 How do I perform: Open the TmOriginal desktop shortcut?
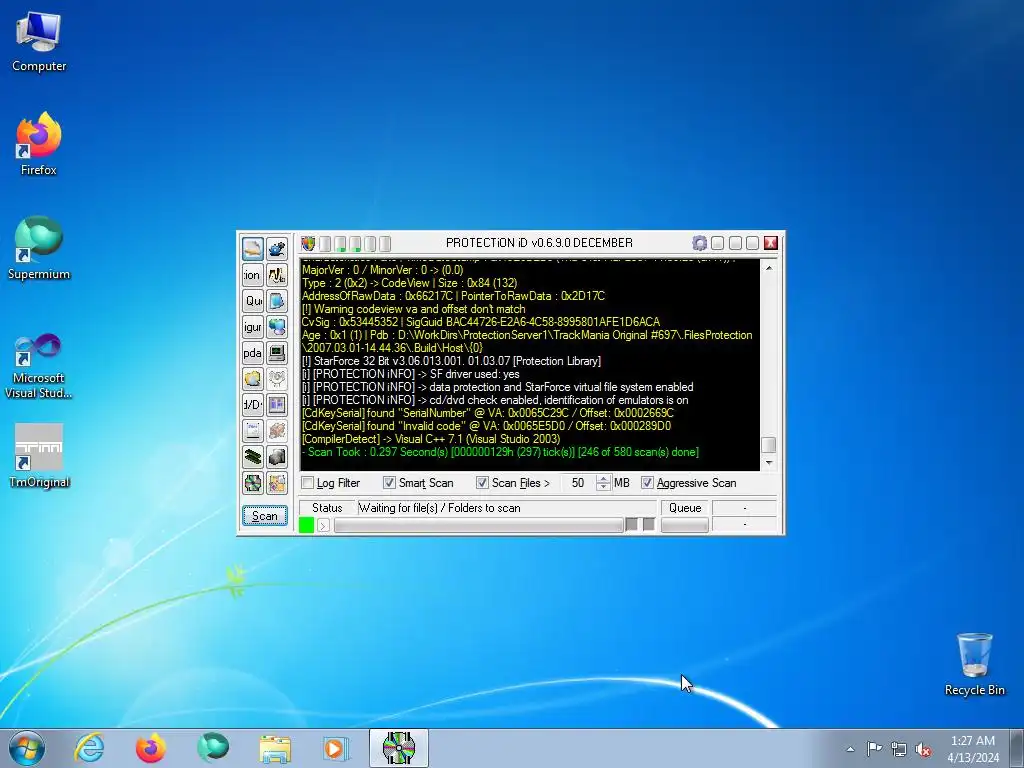coord(39,456)
